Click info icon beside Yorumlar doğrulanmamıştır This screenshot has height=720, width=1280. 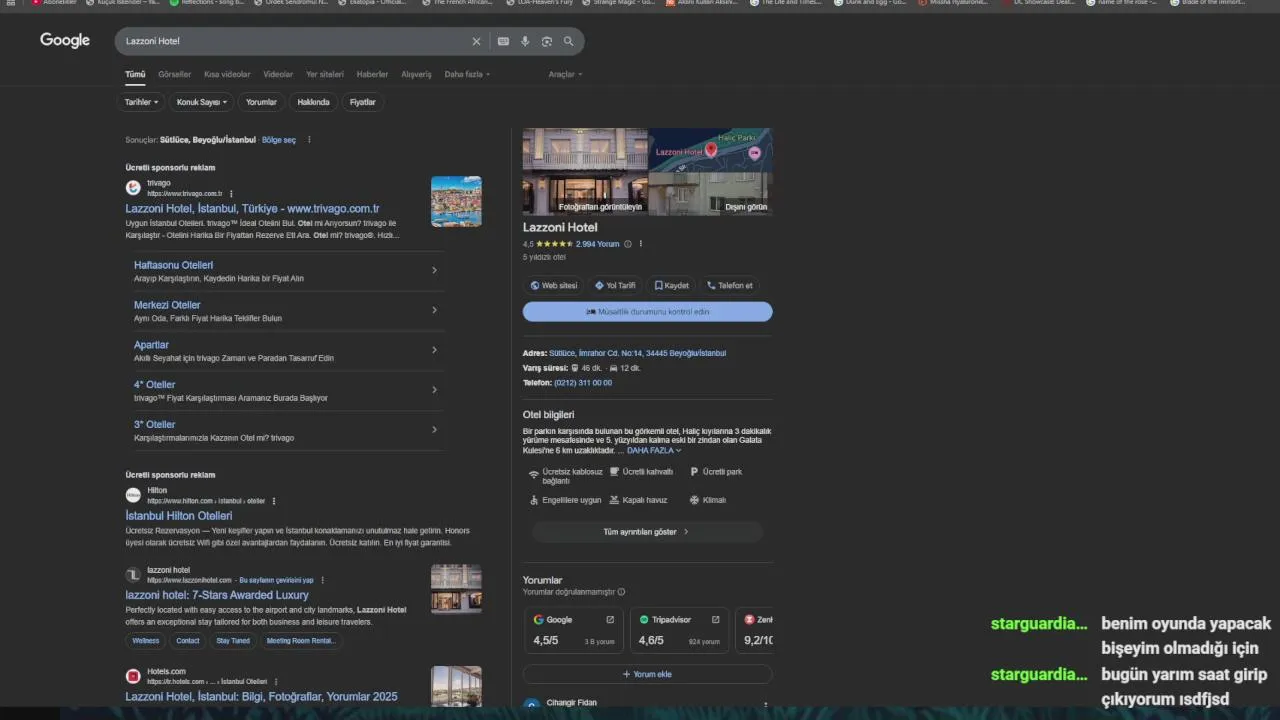pyautogui.click(x=621, y=592)
